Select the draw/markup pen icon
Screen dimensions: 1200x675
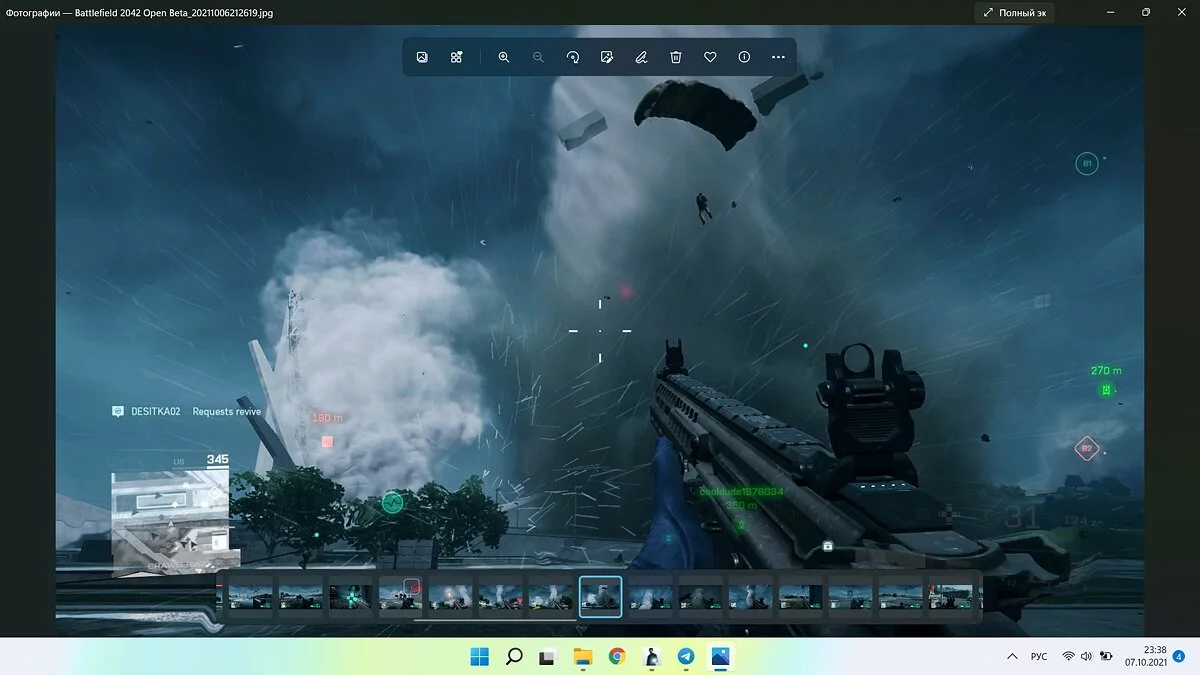click(641, 58)
